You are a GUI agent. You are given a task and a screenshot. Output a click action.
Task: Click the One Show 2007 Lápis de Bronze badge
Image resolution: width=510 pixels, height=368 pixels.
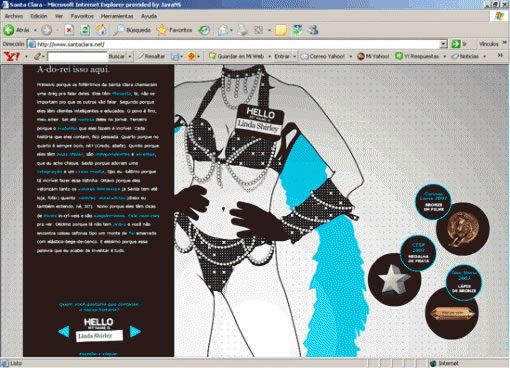(464, 282)
